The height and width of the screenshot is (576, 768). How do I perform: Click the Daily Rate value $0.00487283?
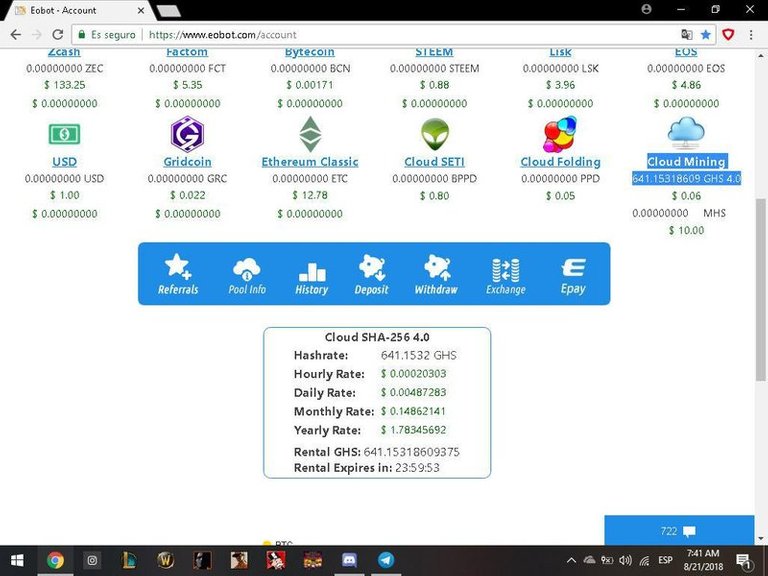point(413,392)
